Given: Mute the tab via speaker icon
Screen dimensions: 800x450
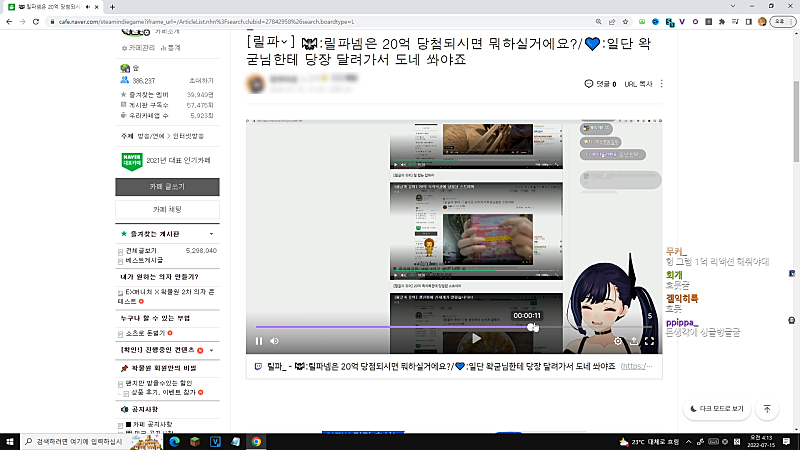Looking at the screenshot, I should (88, 7).
